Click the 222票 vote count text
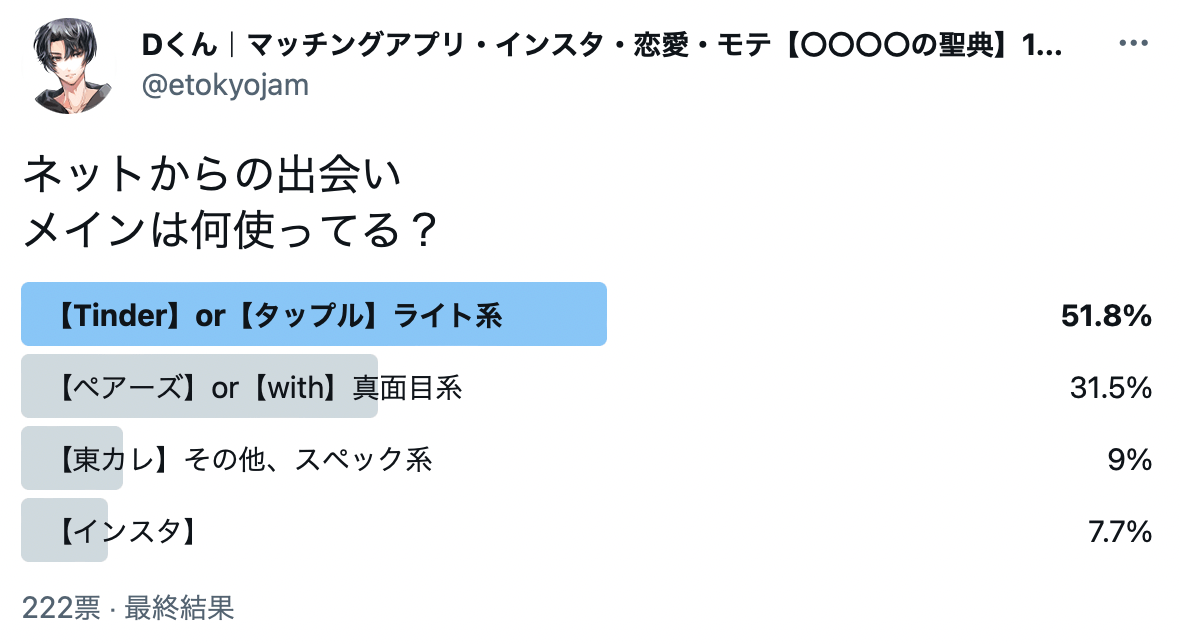 click(61, 608)
